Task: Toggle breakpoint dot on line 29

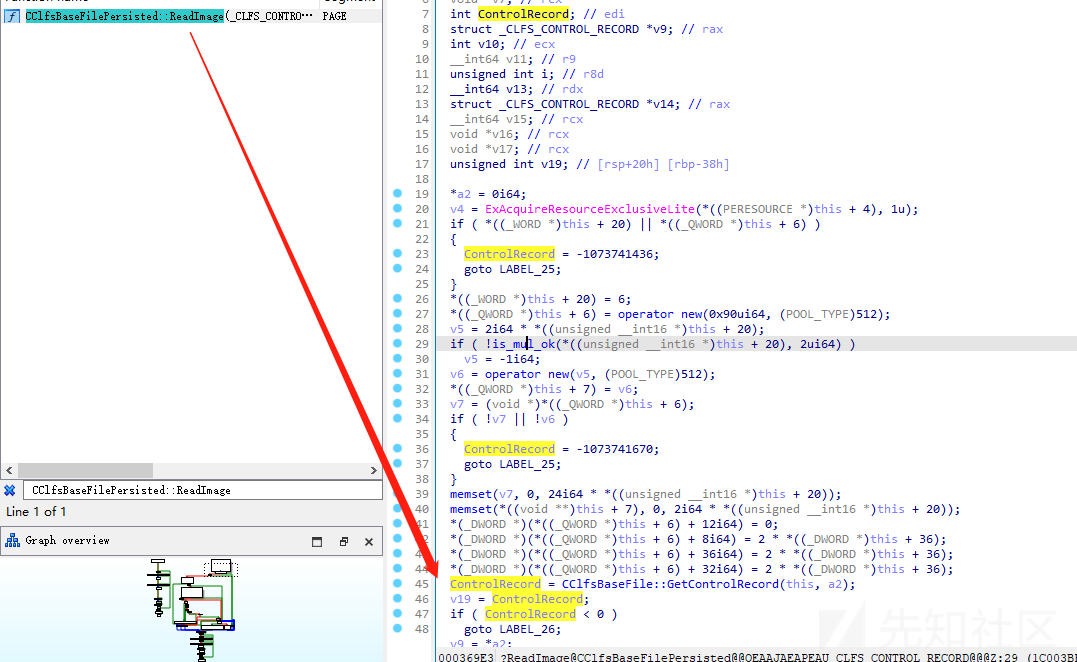Action: (x=399, y=344)
